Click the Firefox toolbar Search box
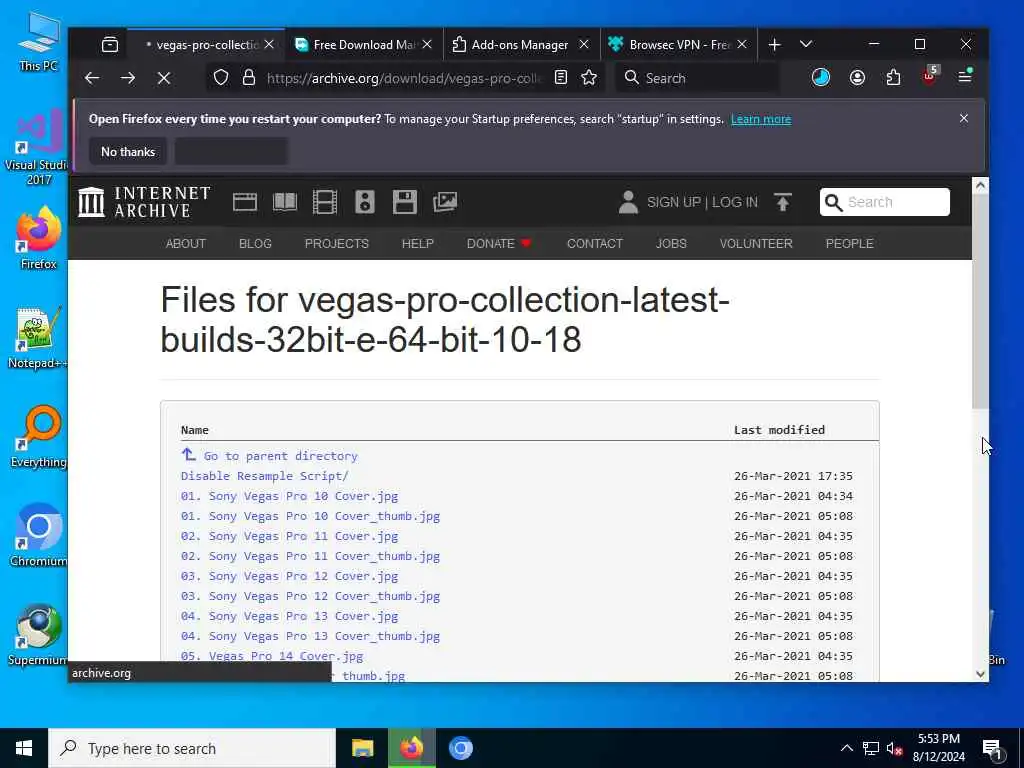1024x768 pixels. click(x=697, y=78)
